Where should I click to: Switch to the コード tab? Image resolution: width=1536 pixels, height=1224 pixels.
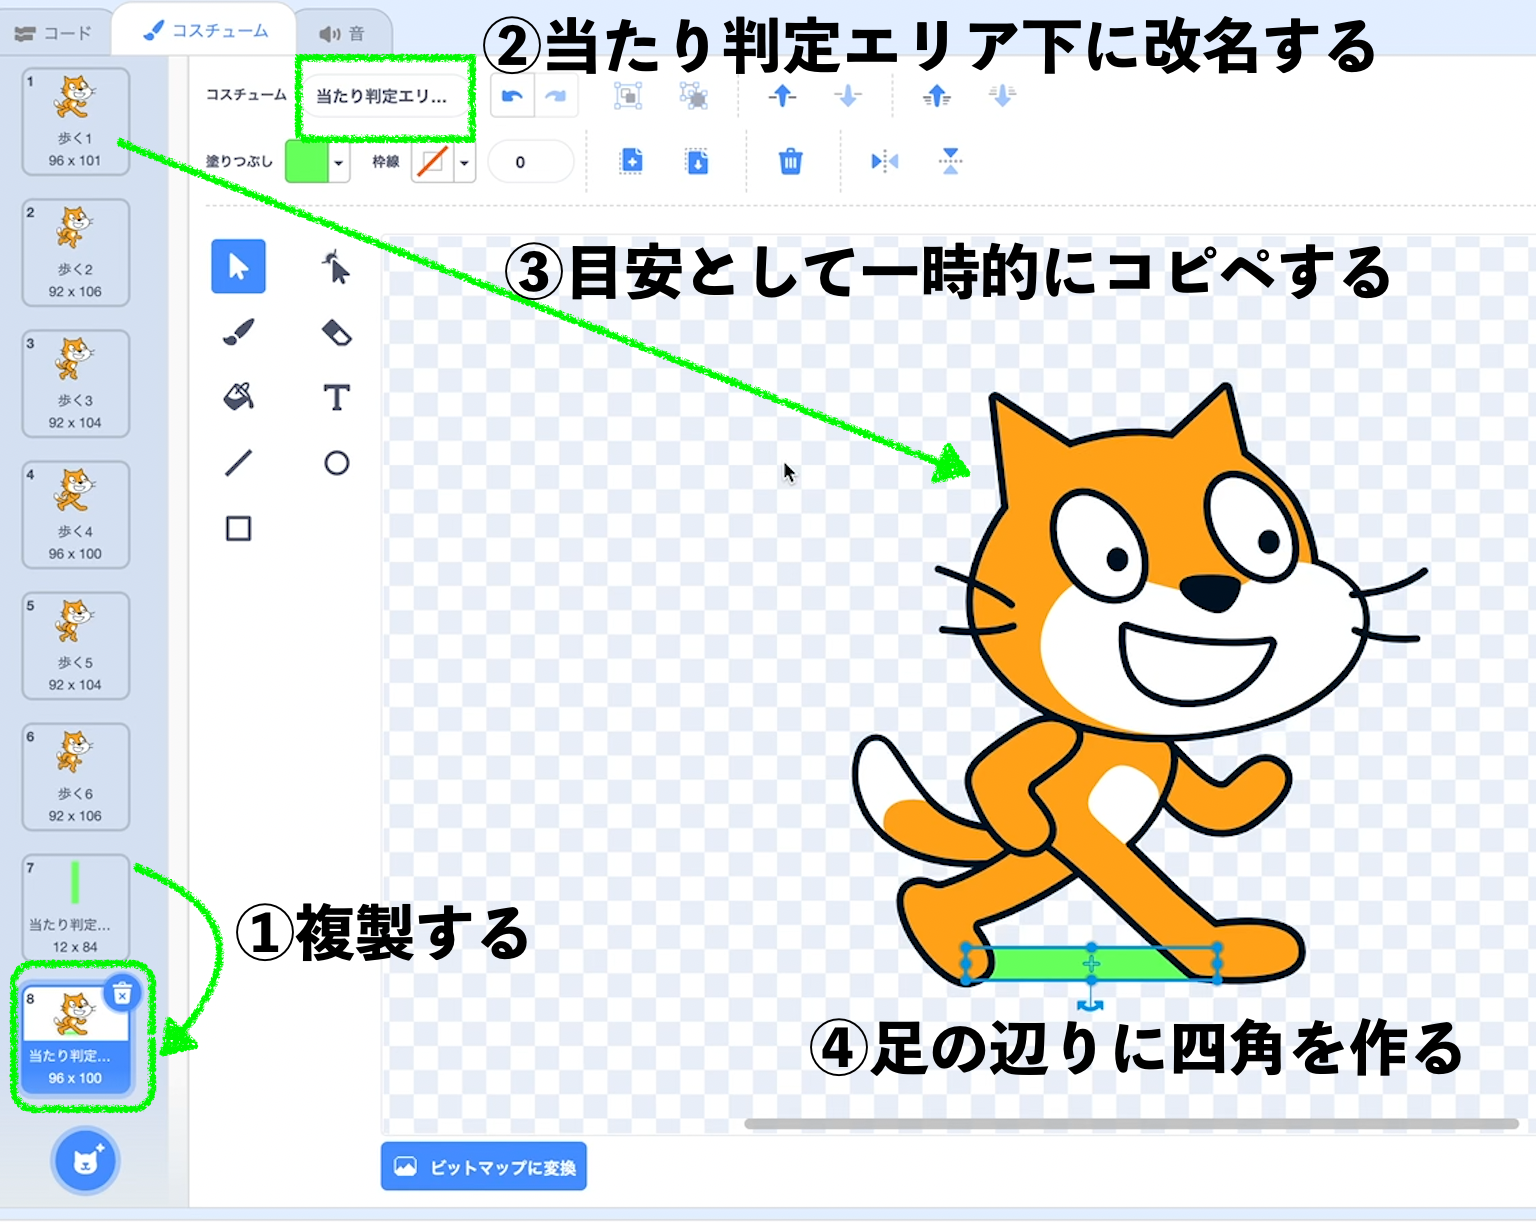pos(53,32)
